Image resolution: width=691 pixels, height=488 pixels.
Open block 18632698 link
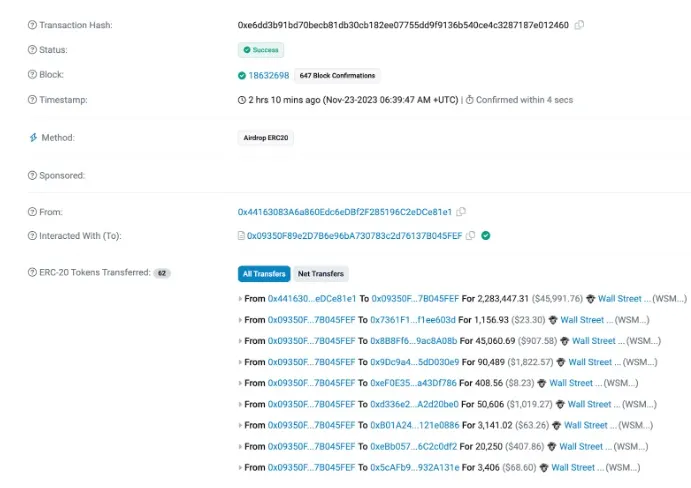268,75
